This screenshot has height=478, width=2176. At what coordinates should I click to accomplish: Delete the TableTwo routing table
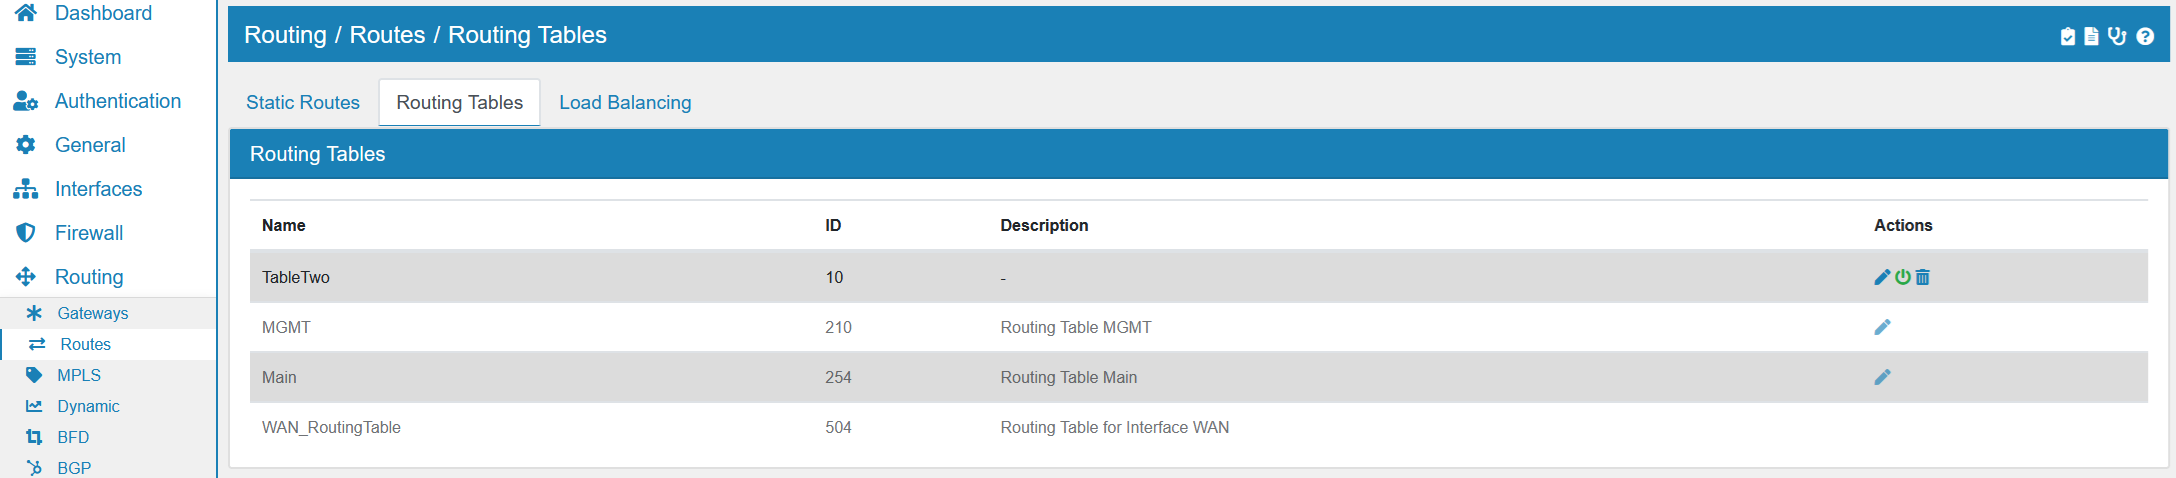[1922, 277]
